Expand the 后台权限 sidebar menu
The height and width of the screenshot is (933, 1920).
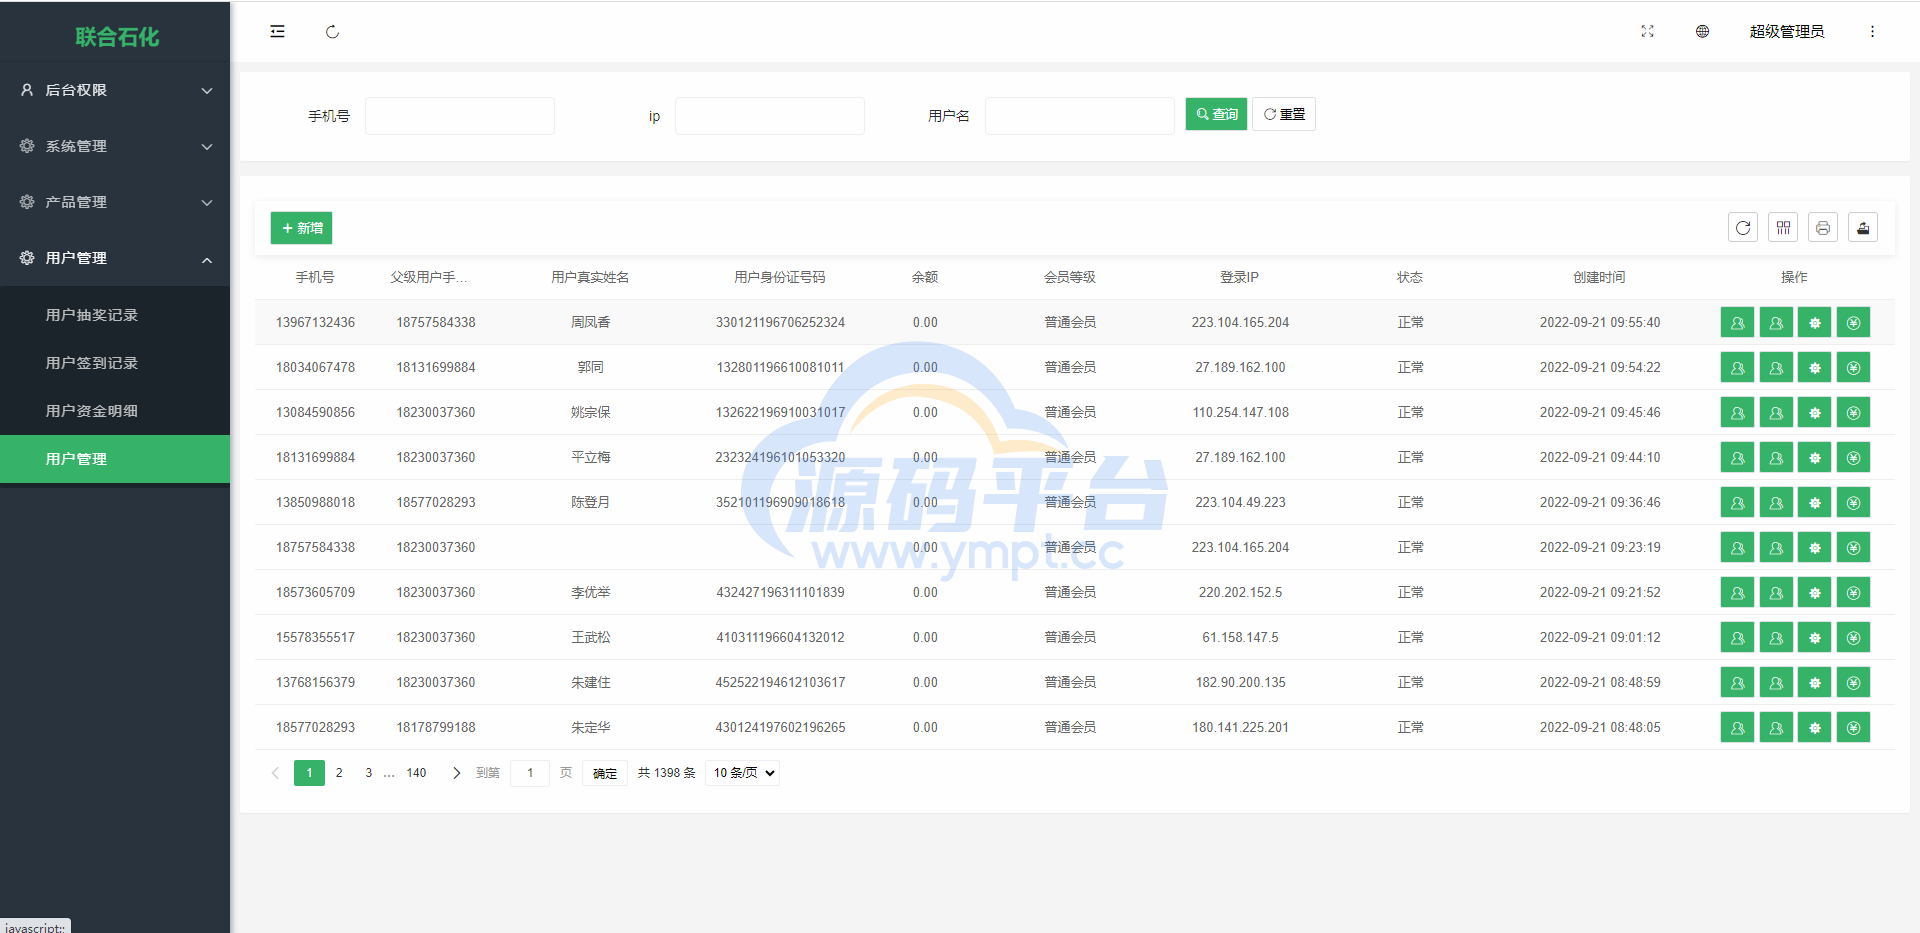(115, 90)
